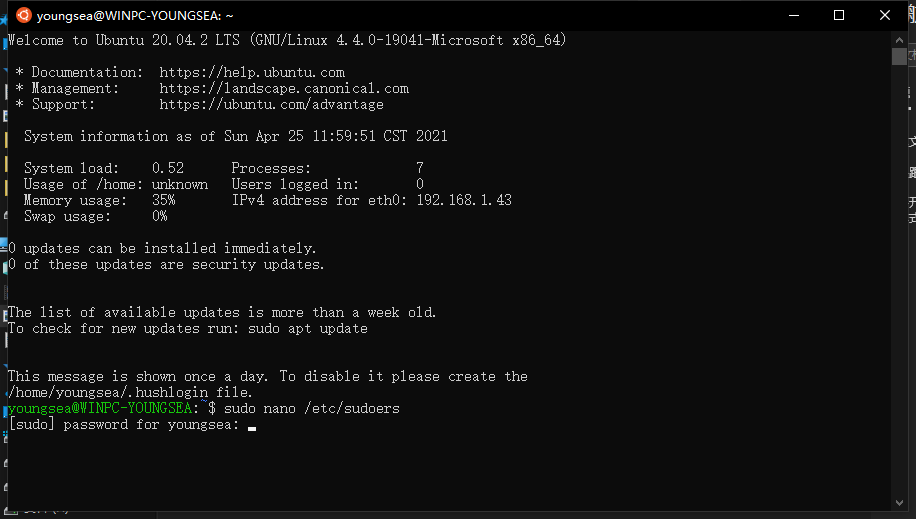Click the https://help.ubuntu.com URL text
The image size is (916, 519).
[x=252, y=72]
